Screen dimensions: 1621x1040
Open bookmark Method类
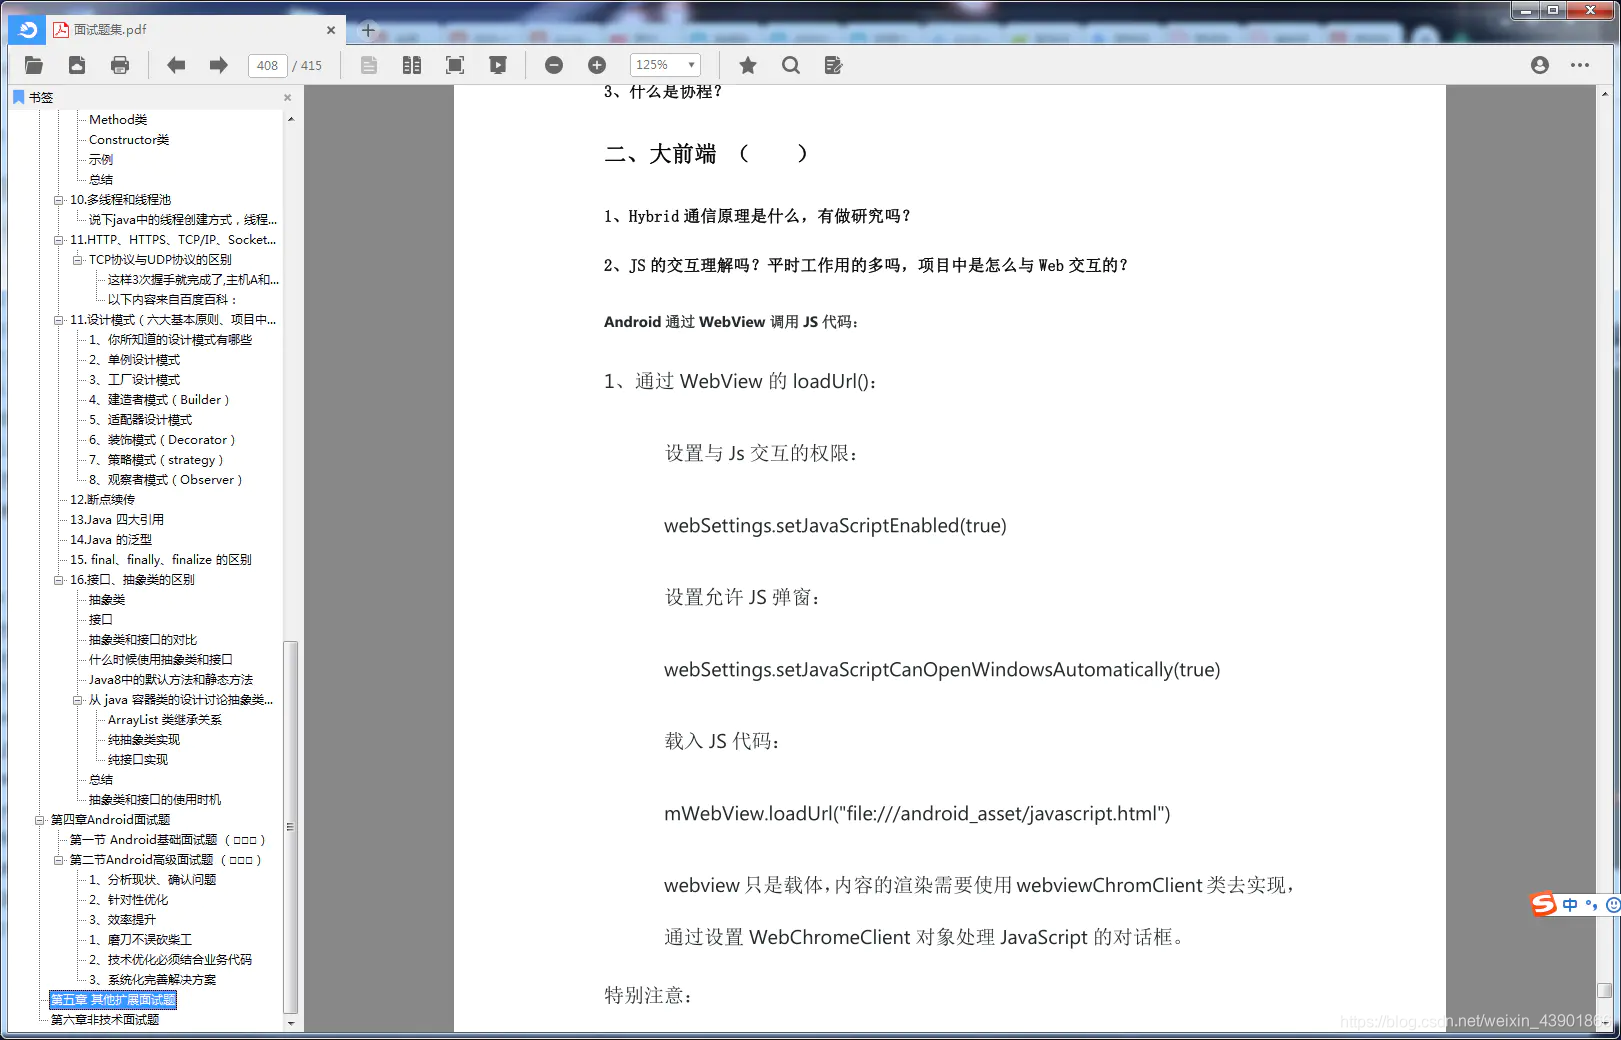pyautogui.click(x=118, y=120)
